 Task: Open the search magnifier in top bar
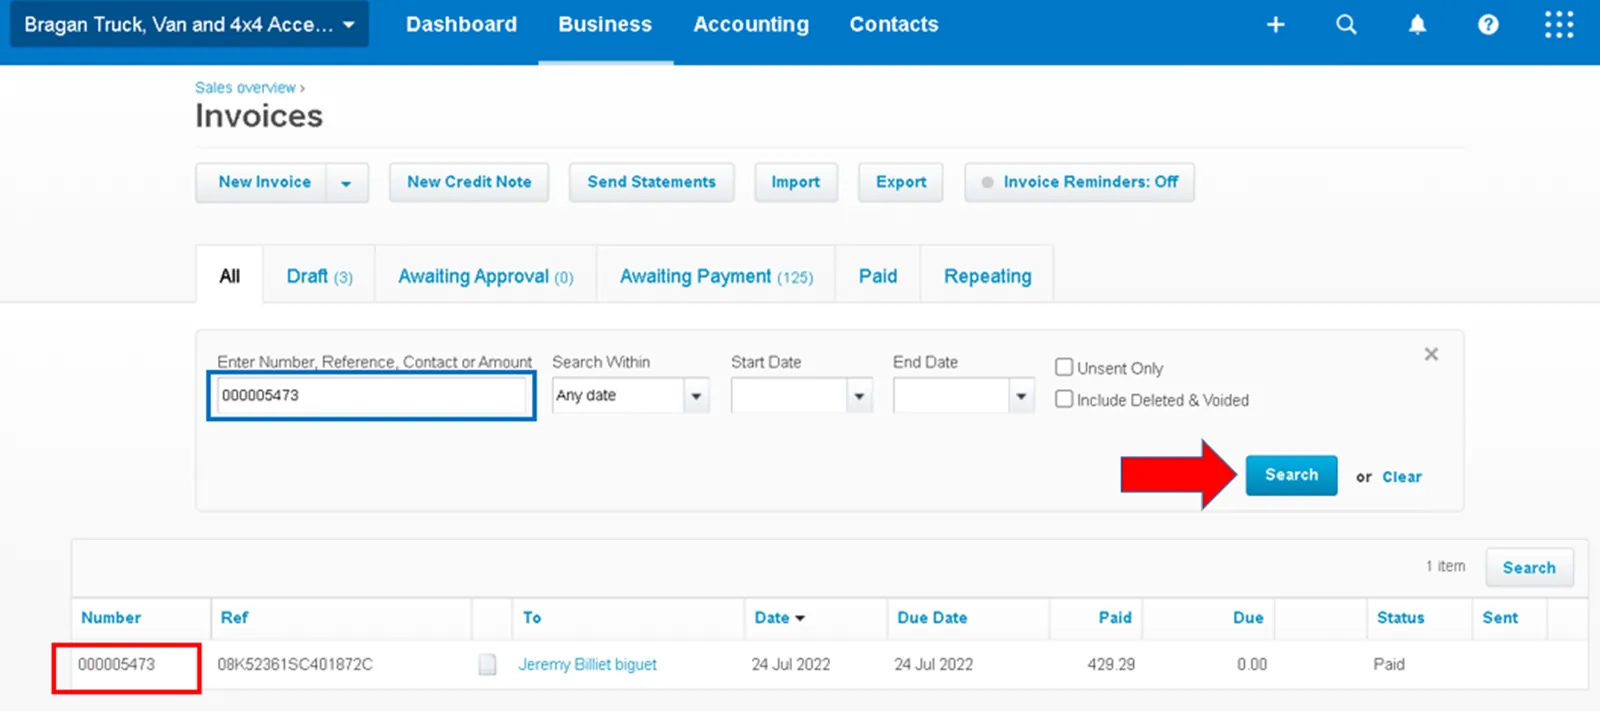click(1346, 24)
